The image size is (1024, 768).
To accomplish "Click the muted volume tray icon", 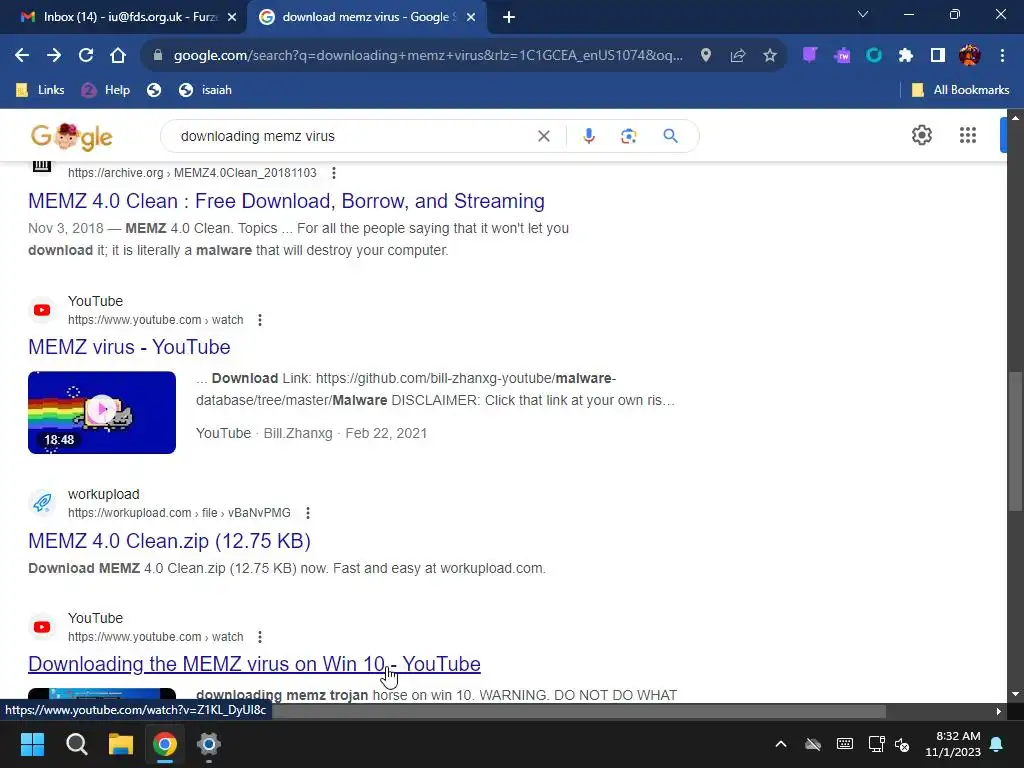I will (902, 744).
